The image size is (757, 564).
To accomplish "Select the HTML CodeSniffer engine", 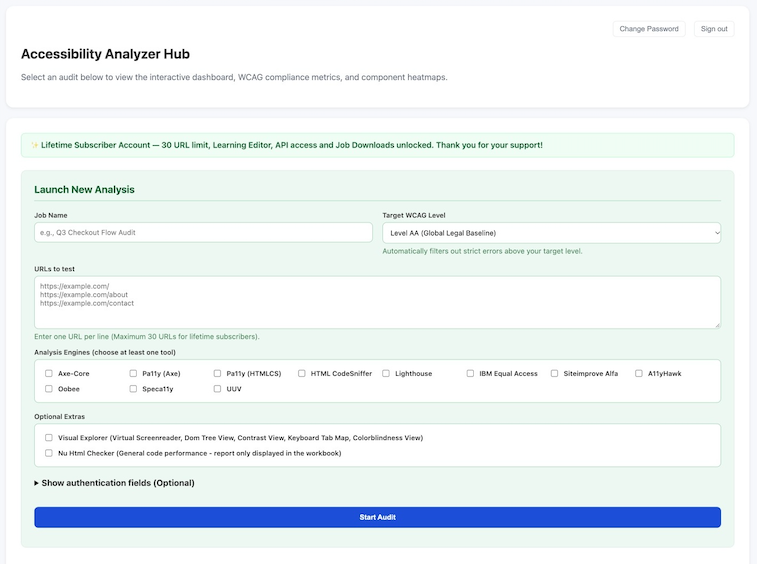I will tap(302, 373).
